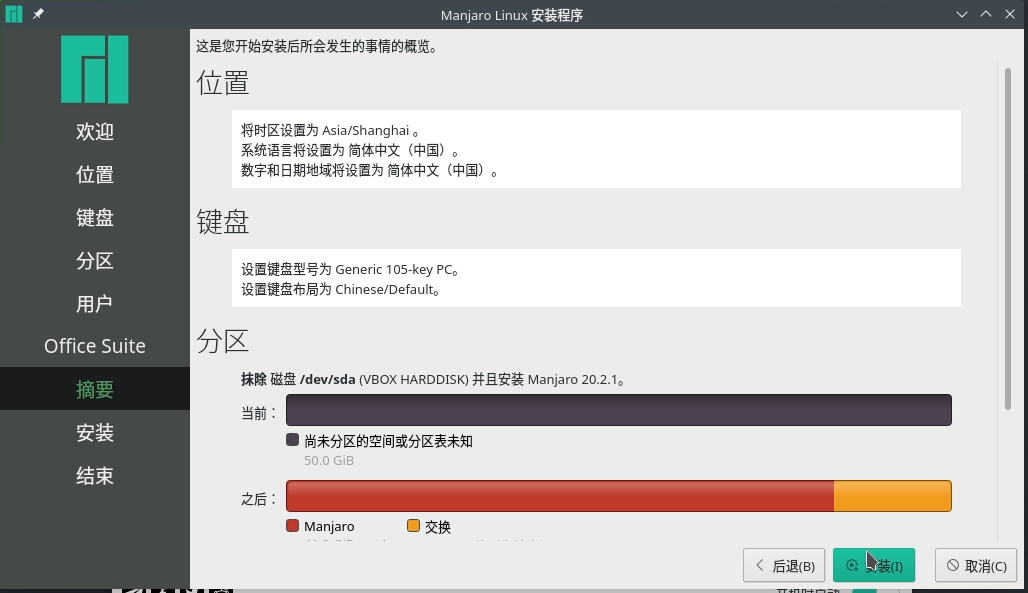
Task: Minimize the installer with the down chevron
Action: click(962, 14)
